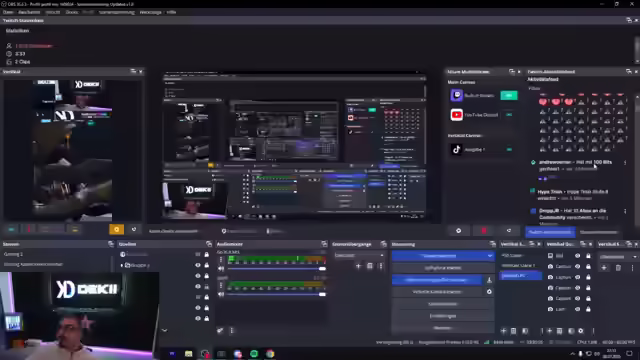Adjust the first audio channel volume slider

coord(276,269)
